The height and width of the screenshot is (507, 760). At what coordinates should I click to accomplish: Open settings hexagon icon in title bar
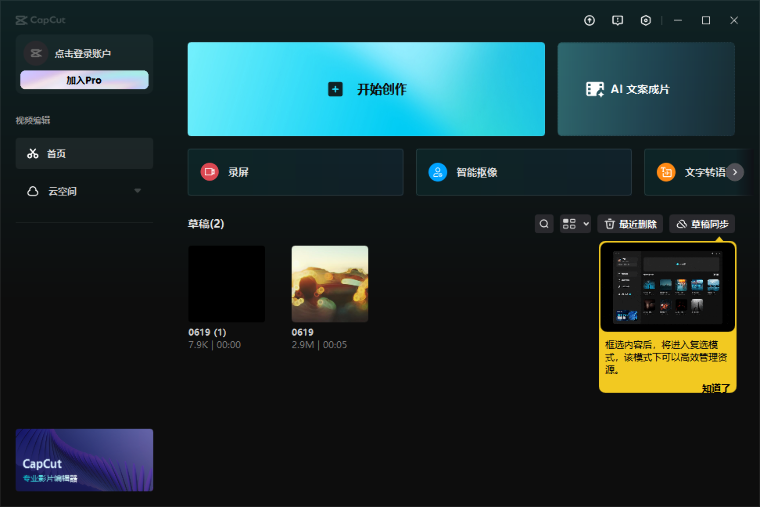pyautogui.click(x=646, y=20)
